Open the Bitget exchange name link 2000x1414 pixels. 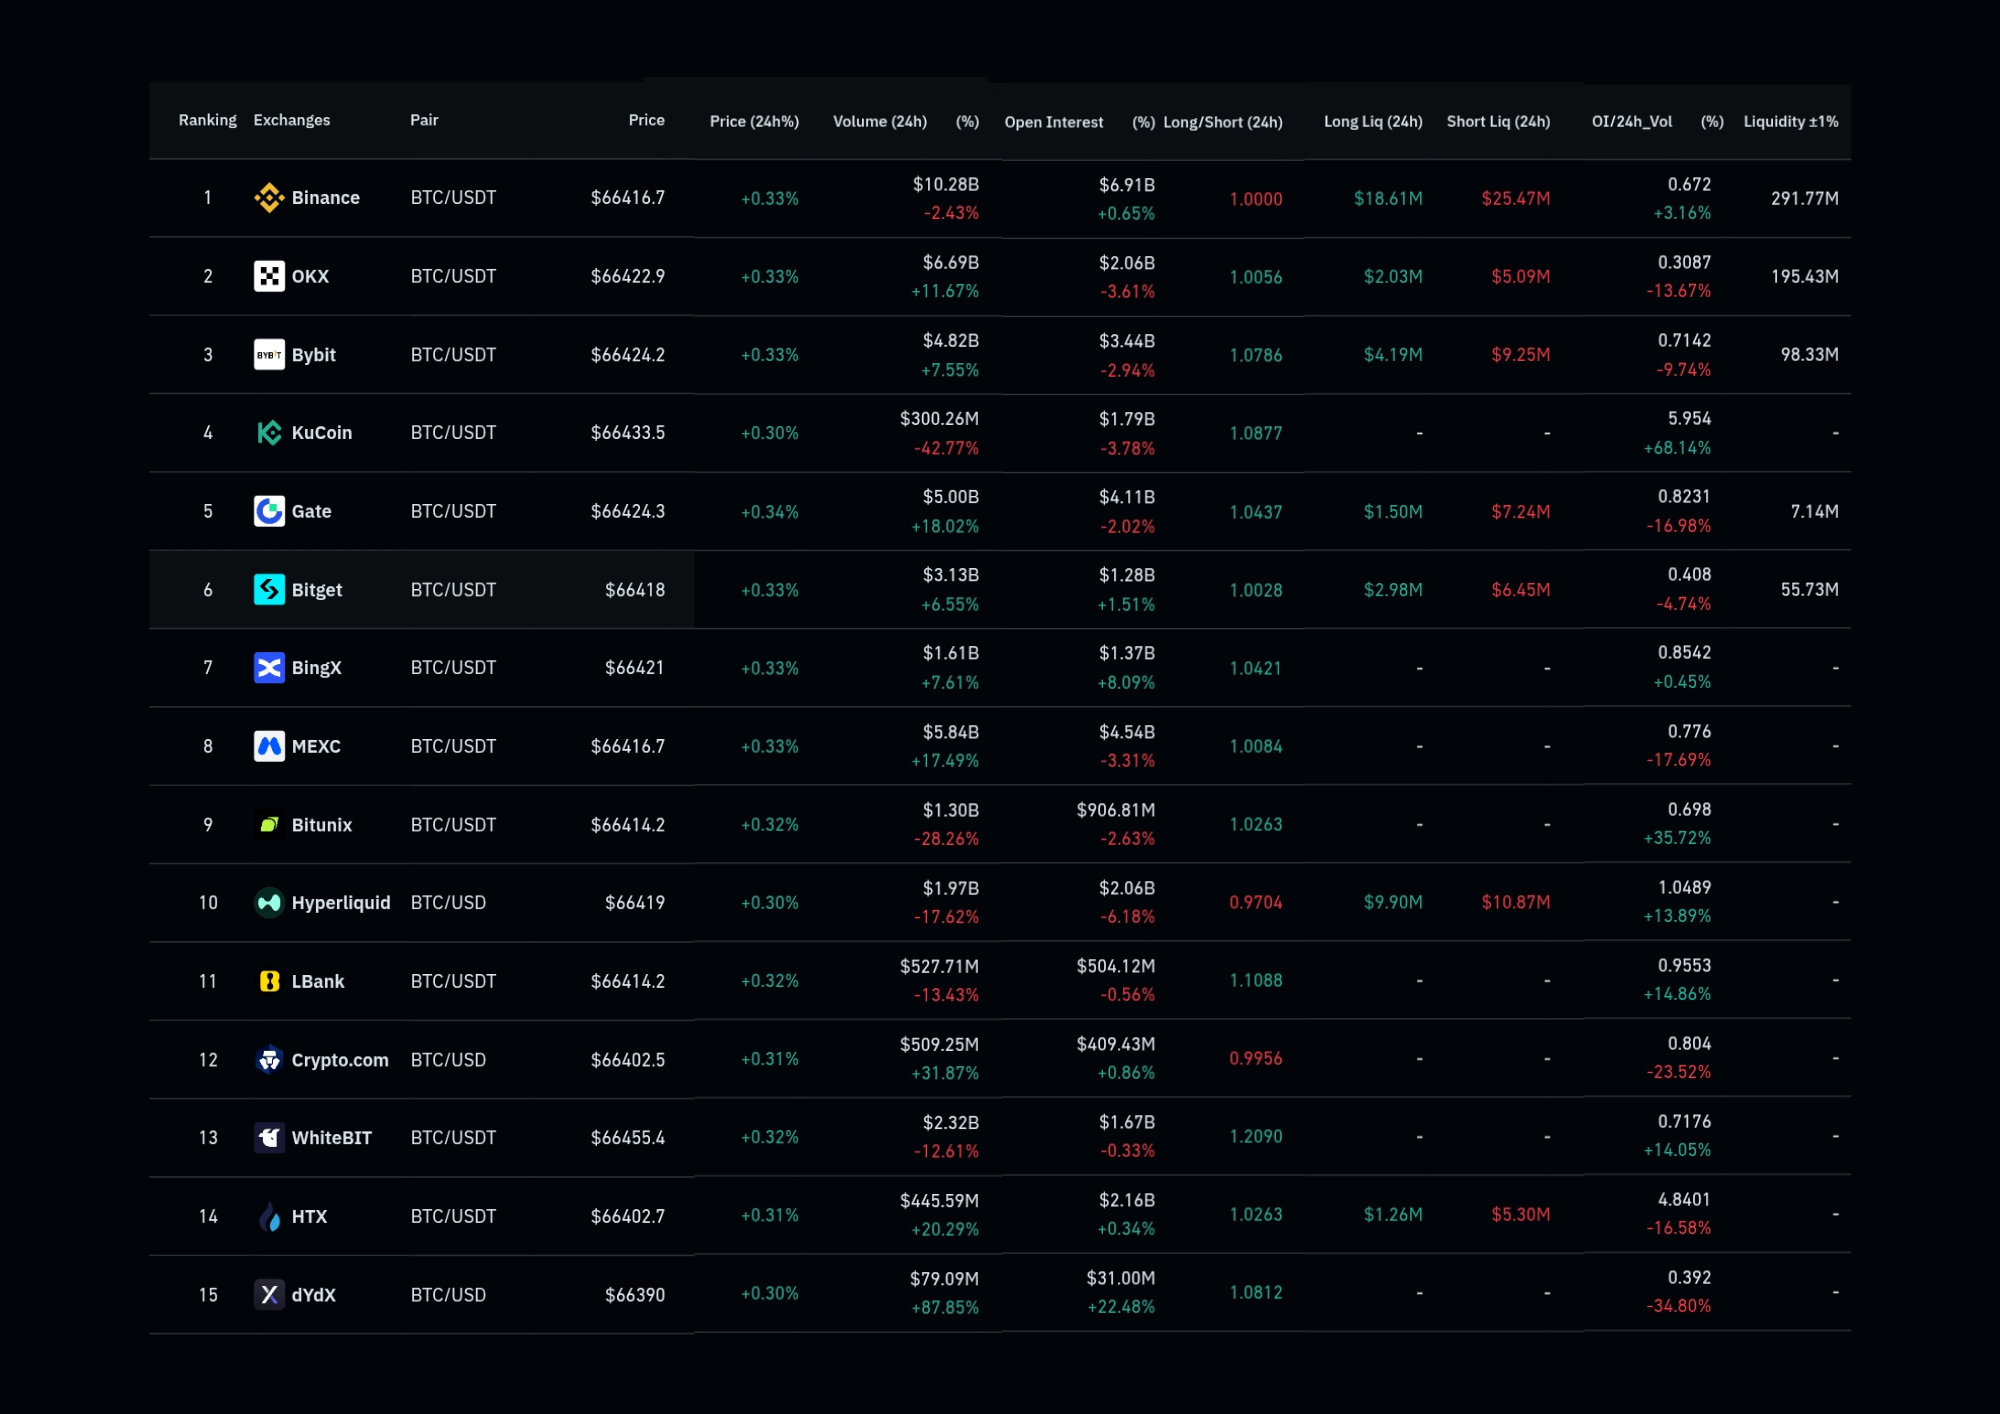click(317, 590)
